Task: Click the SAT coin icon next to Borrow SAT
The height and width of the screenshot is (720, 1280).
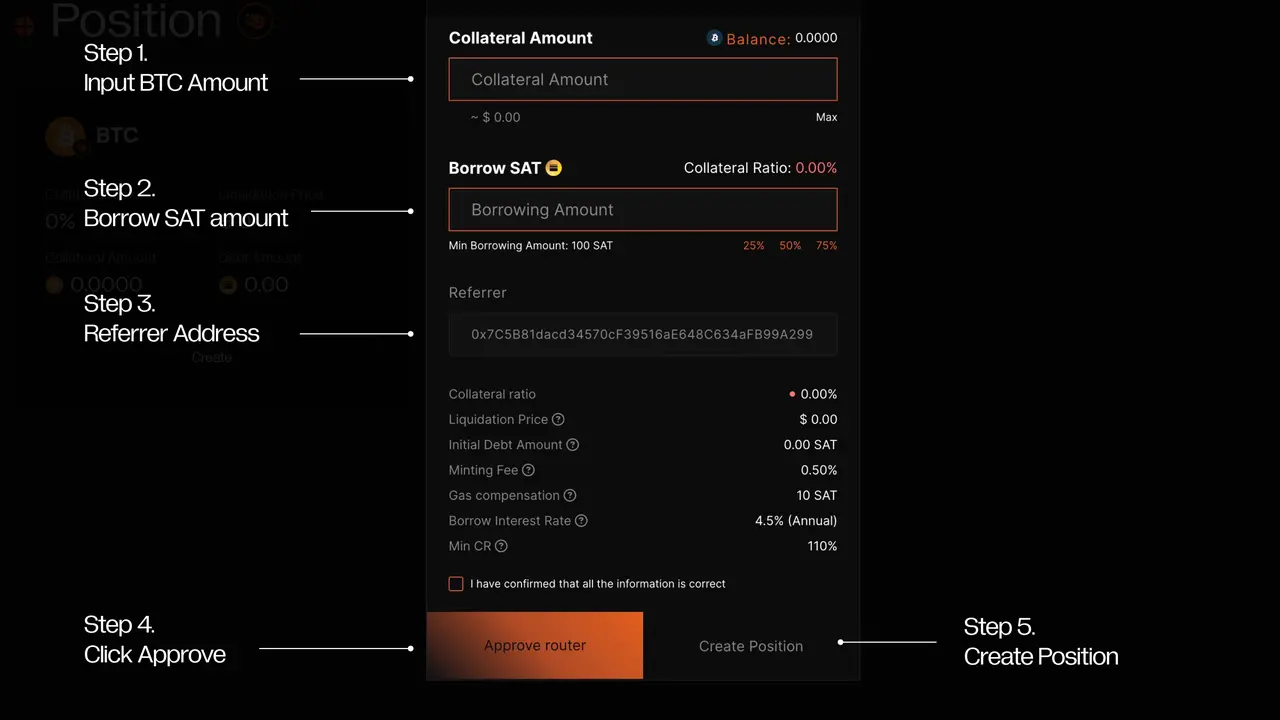Action: coord(553,168)
